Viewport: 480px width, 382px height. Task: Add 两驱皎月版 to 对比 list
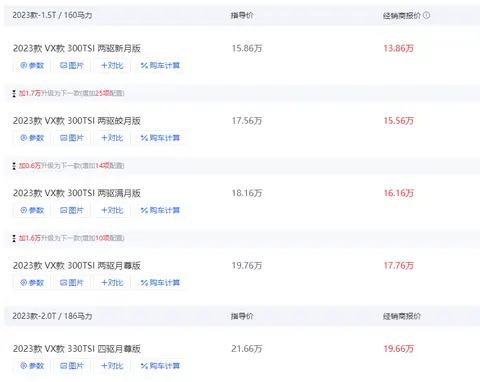(x=112, y=138)
